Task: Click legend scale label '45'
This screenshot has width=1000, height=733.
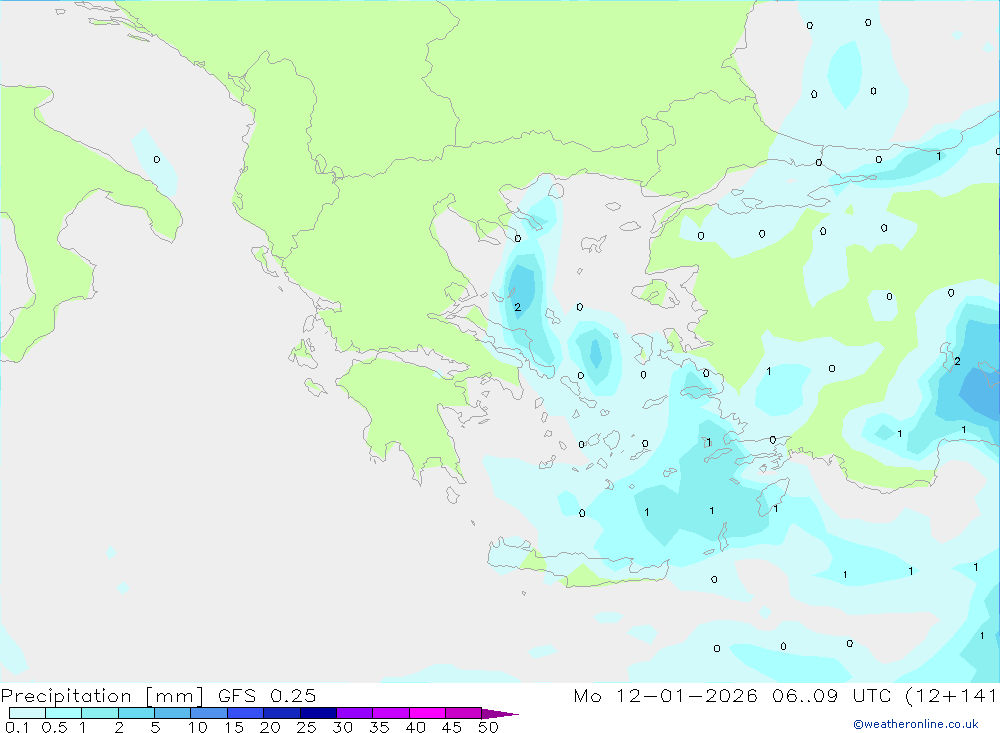Action: pyautogui.click(x=452, y=727)
